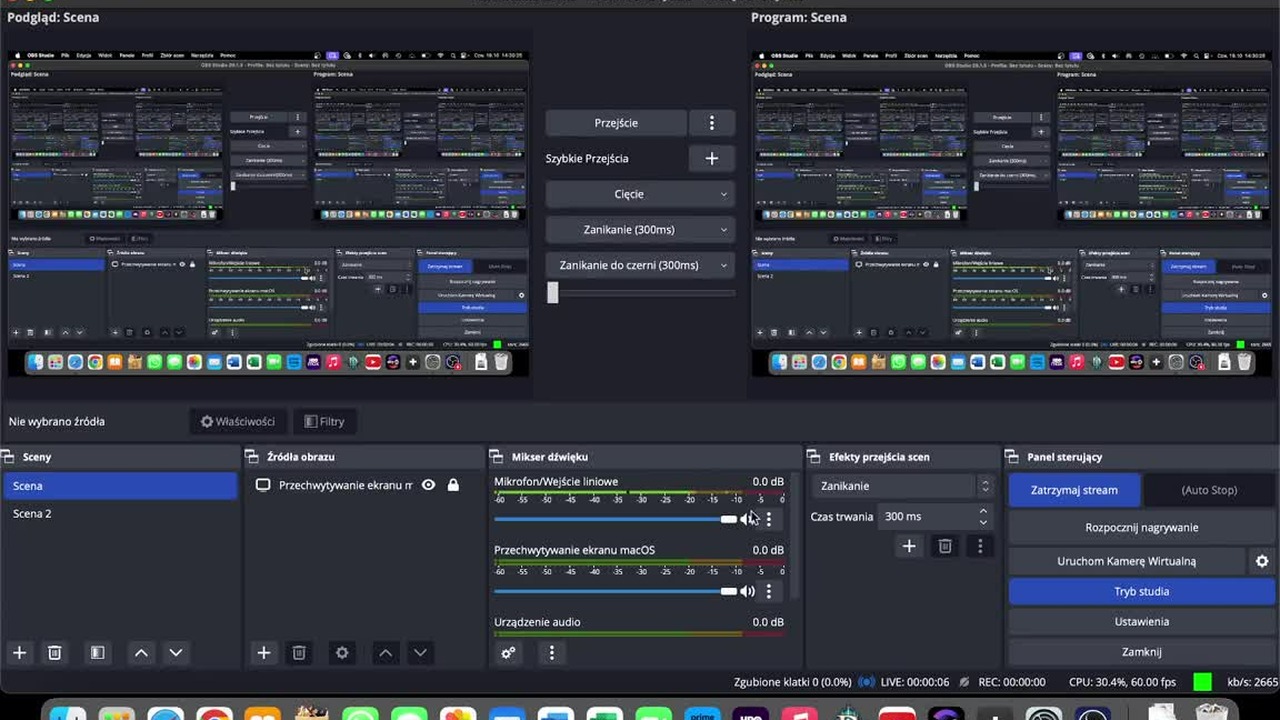Click the Rozpocznij nagrywanie button
The height and width of the screenshot is (720, 1280).
point(1141,527)
